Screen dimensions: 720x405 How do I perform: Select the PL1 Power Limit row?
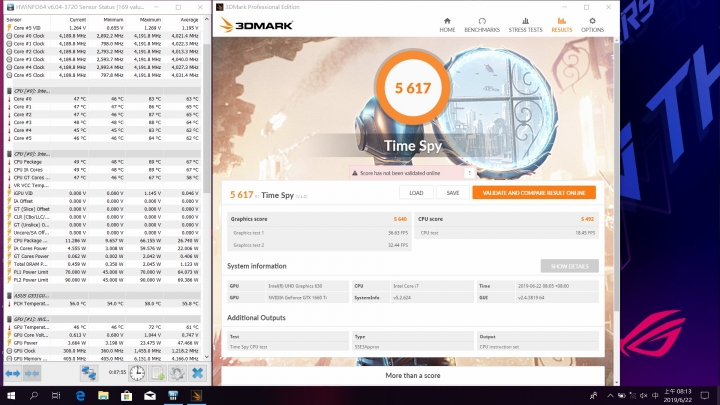point(103,272)
